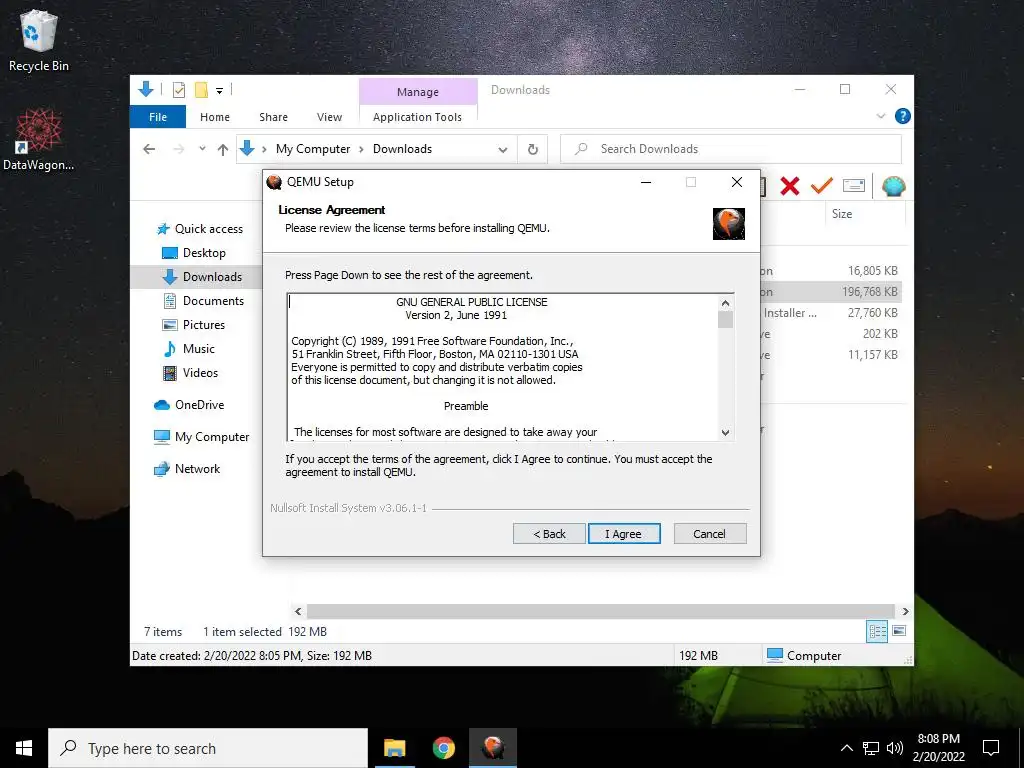1024x768 pixels.
Task: Click the Explorer forward arrow
Action: point(178,149)
